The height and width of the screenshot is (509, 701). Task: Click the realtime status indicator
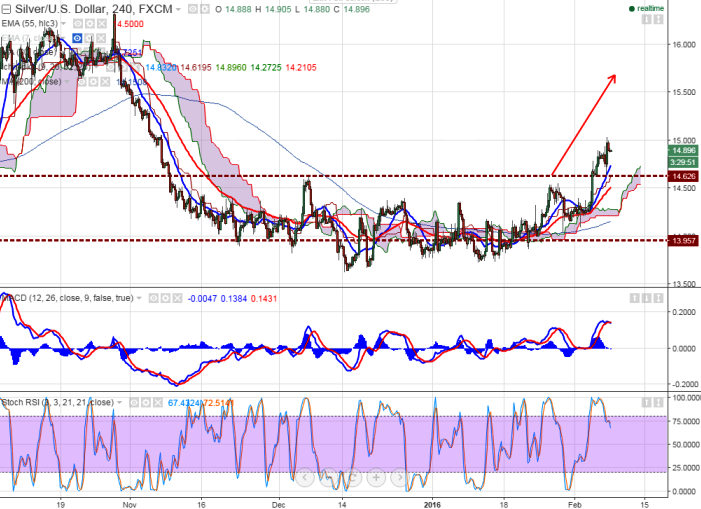(646, 8)
